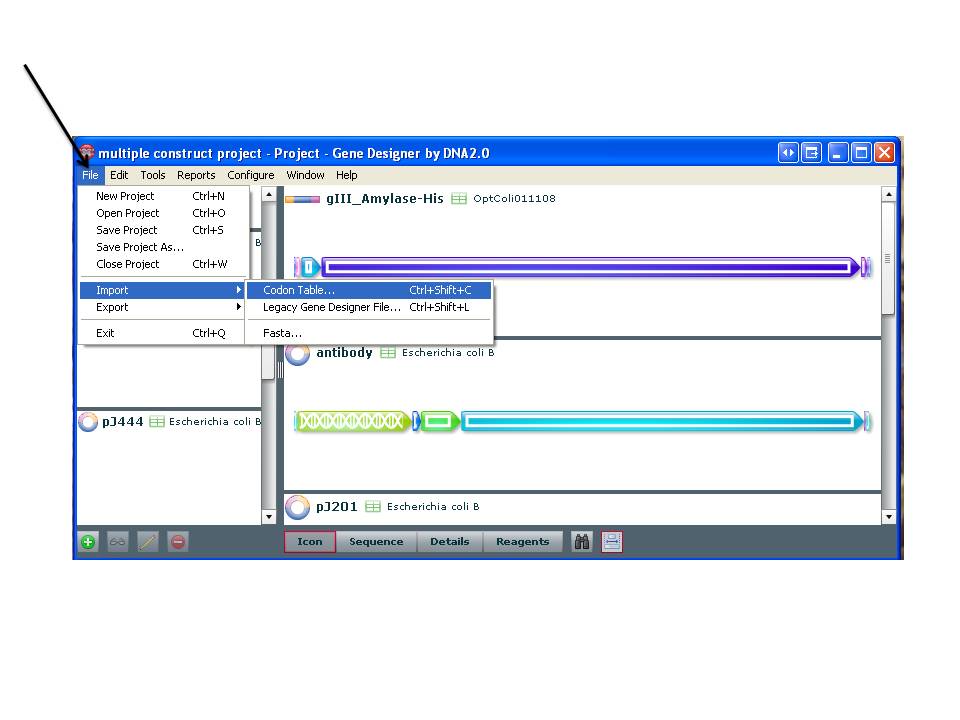
Task: Expand the Import submenu
Action: (163, 290)
